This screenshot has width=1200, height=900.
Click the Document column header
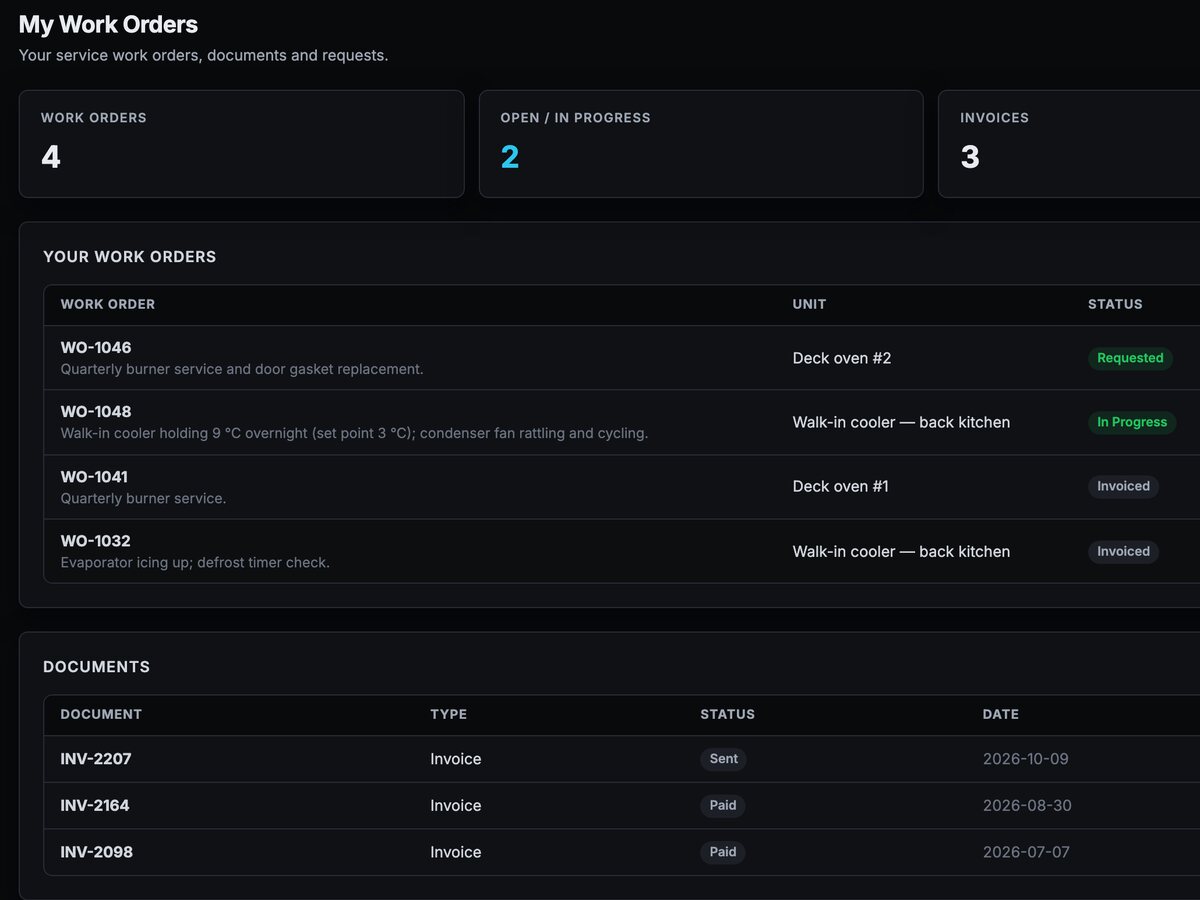click(101, 714)
